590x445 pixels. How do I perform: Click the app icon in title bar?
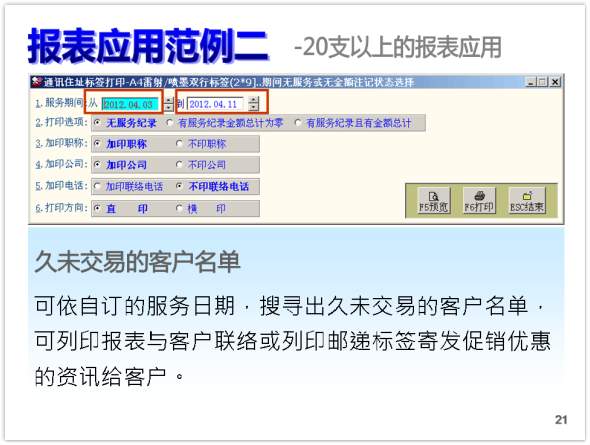click(x=37, y=81)
